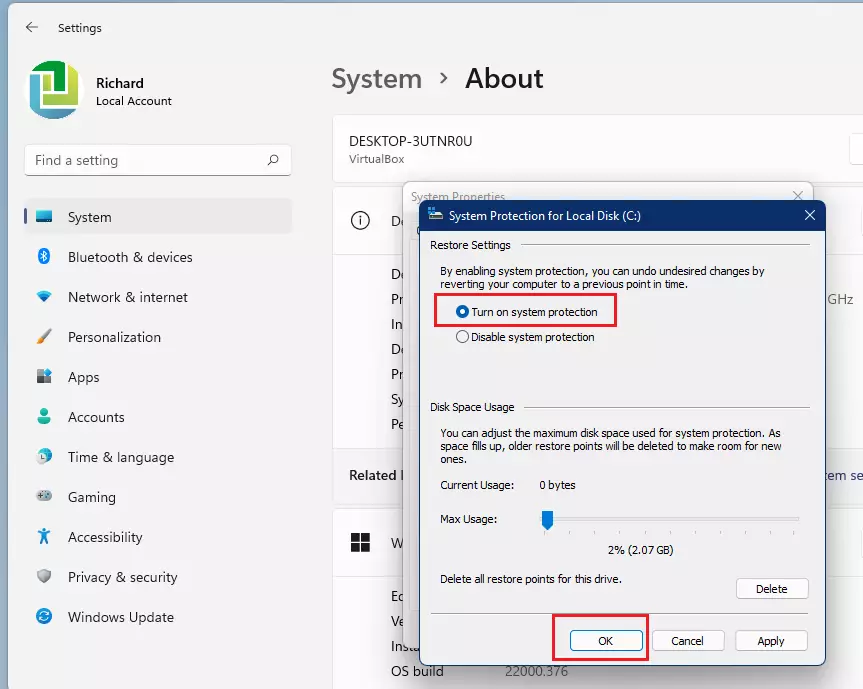863x689 pixels.
Task: Click the Max Usage slider handle
Action: [547, 520]
